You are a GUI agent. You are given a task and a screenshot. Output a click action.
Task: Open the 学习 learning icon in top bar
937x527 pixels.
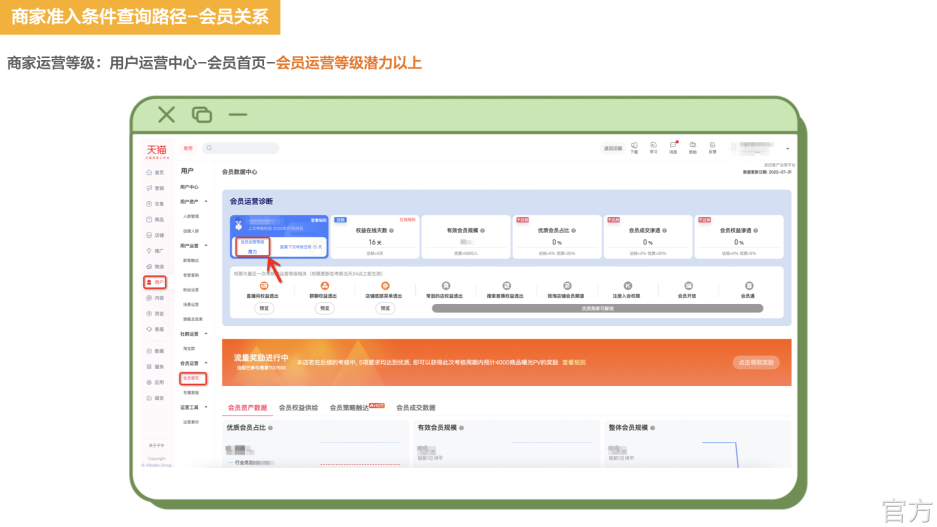click(653, 146)
